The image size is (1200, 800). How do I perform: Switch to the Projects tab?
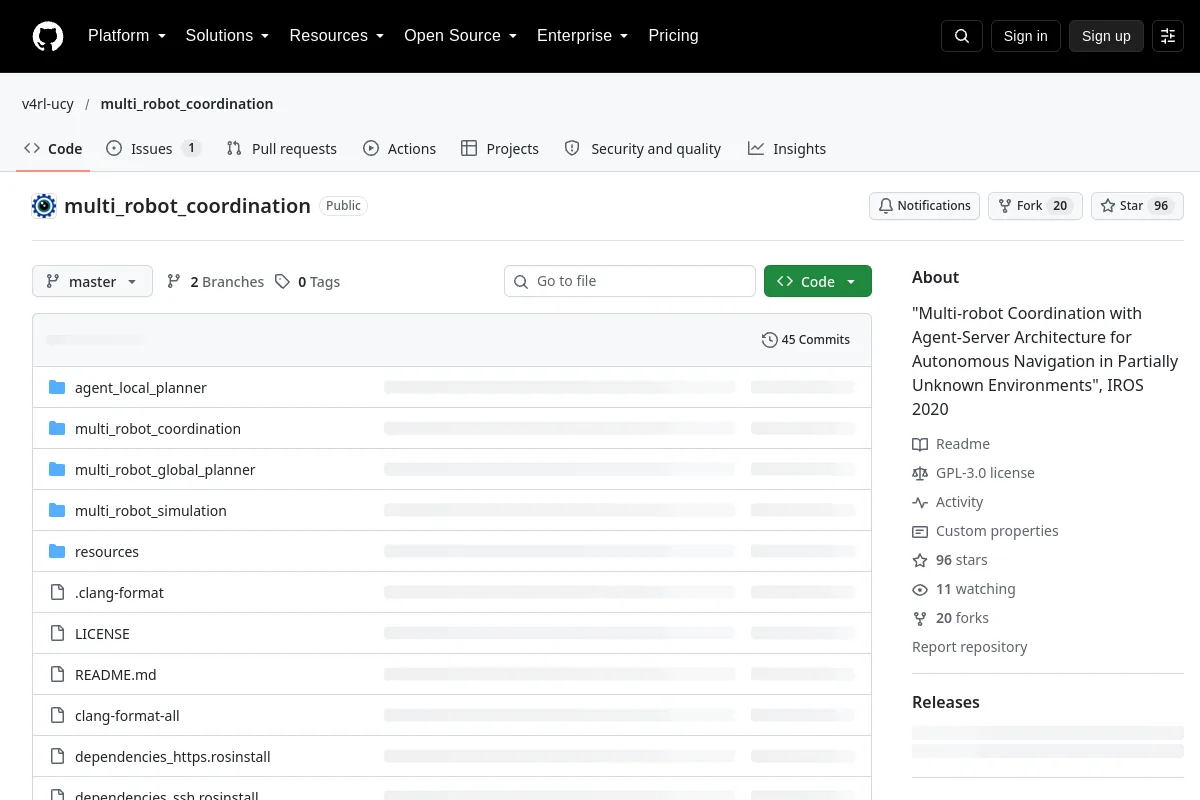500,149
